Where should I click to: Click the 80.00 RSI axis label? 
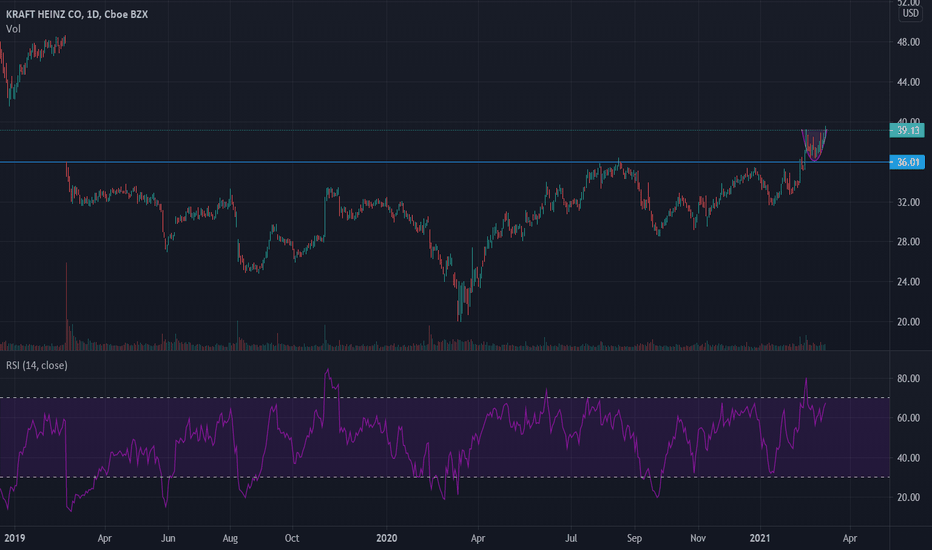908,378
